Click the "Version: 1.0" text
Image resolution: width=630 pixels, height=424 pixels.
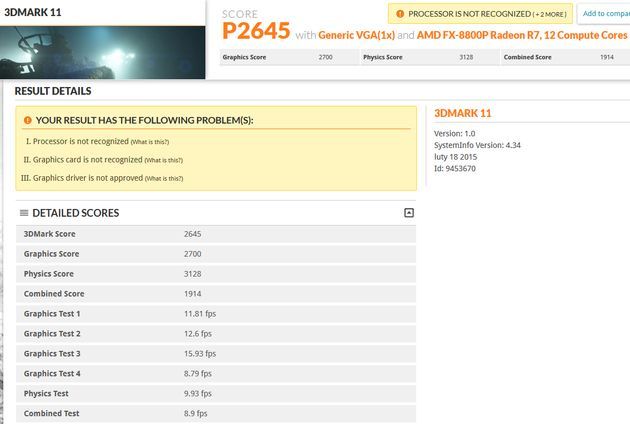coord(454,133)
